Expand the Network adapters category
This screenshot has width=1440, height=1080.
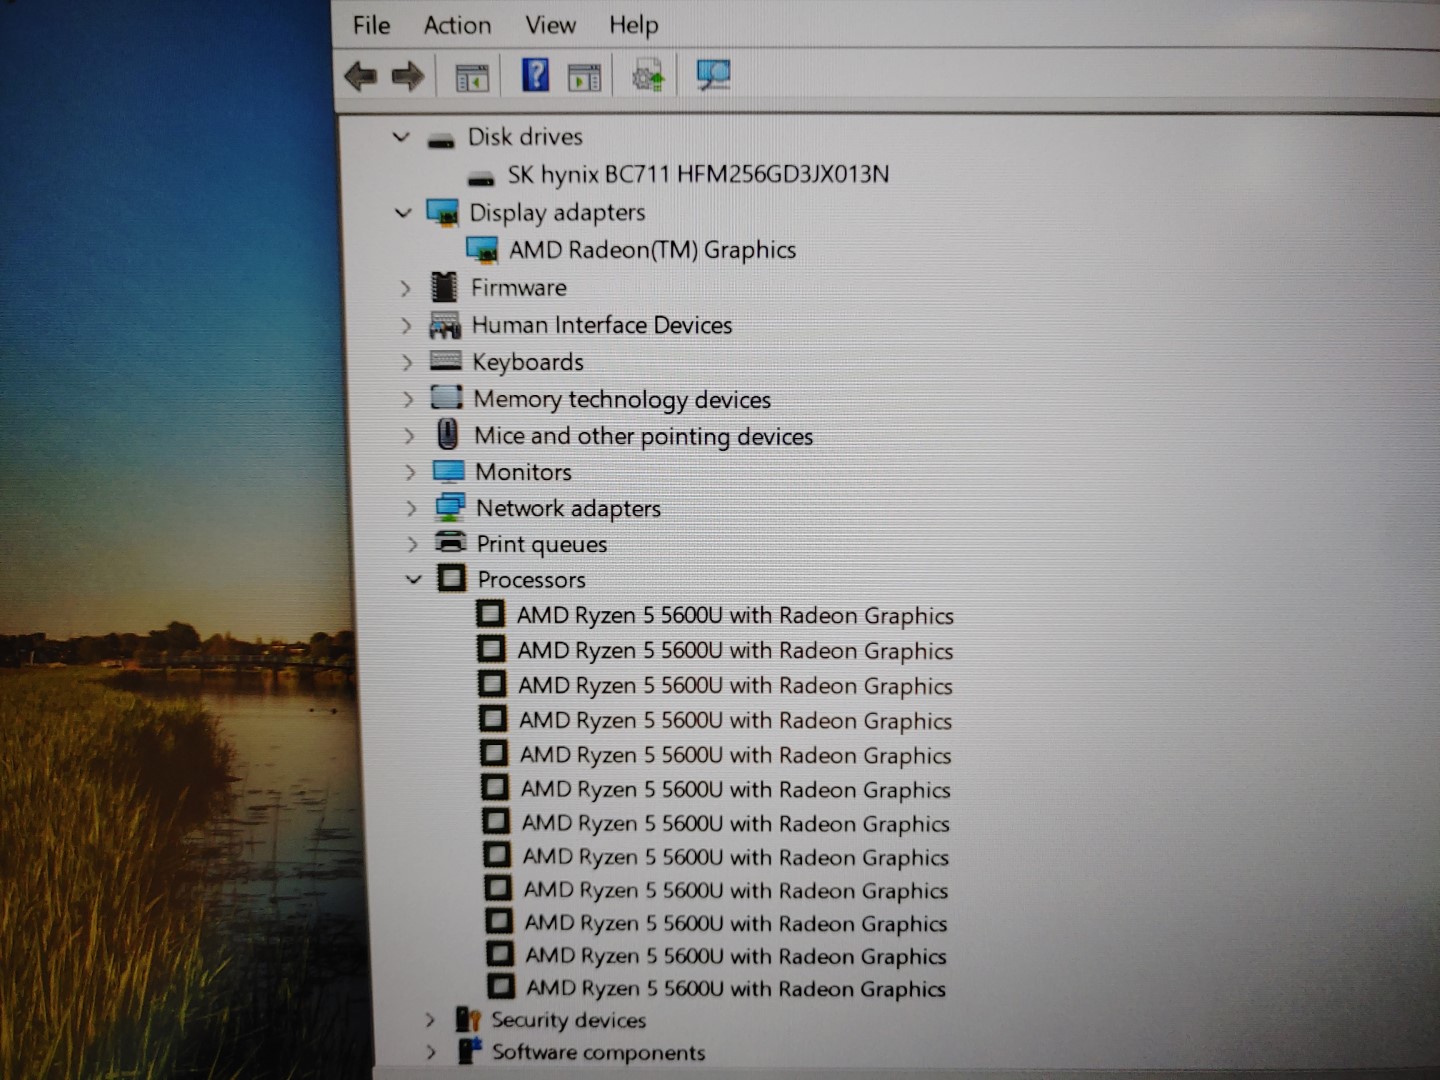[x=411, y=509]
